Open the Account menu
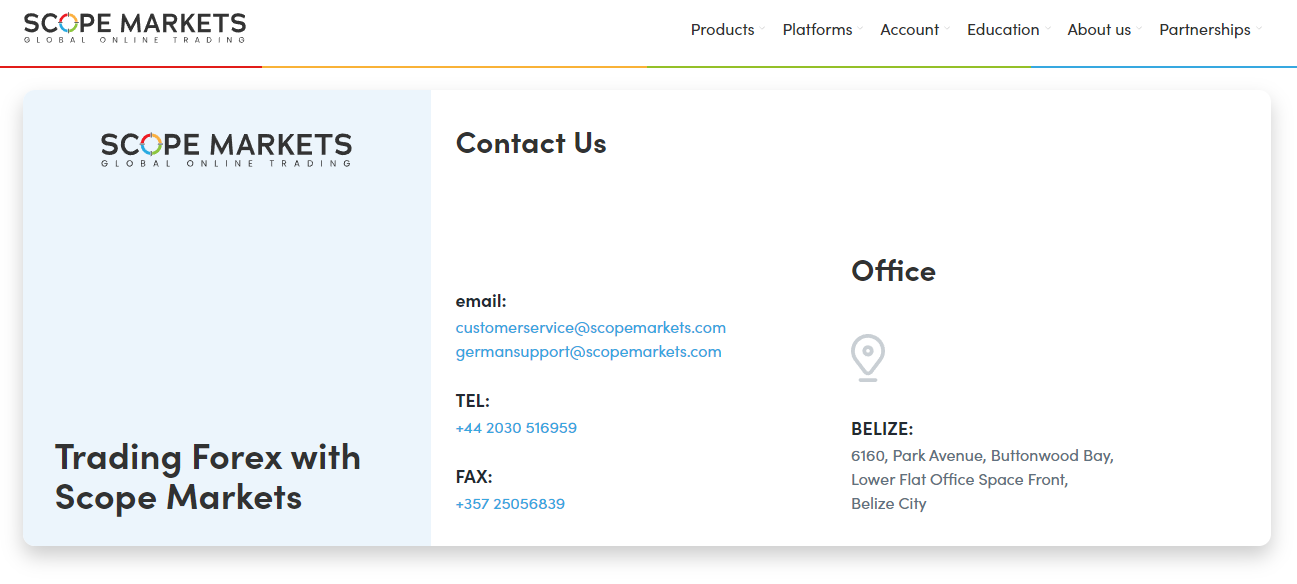The width and height of the screenshot is (1297, 584). click(x=909, y=30)
